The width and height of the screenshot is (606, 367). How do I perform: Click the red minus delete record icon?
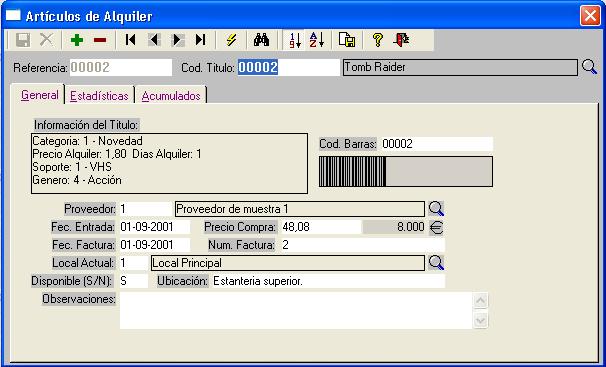click(100, 40)
